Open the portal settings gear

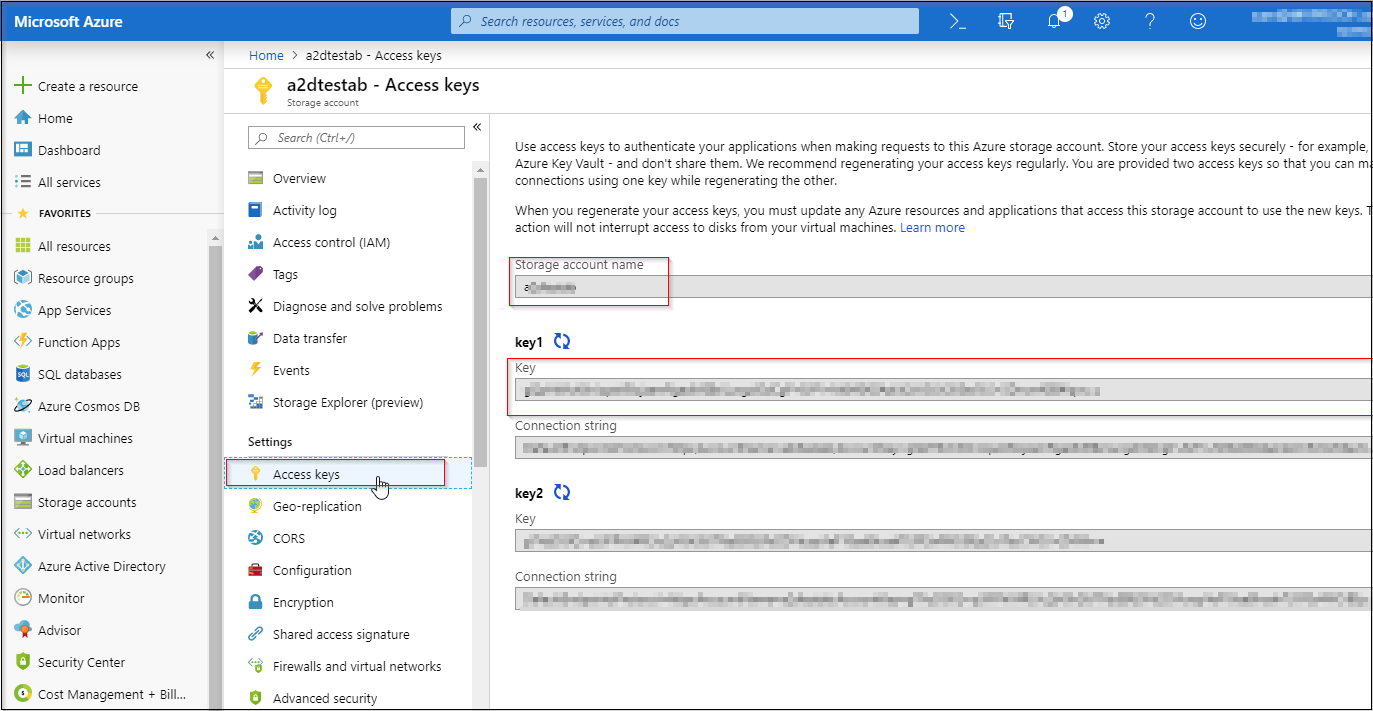[x=1102, y=21]
